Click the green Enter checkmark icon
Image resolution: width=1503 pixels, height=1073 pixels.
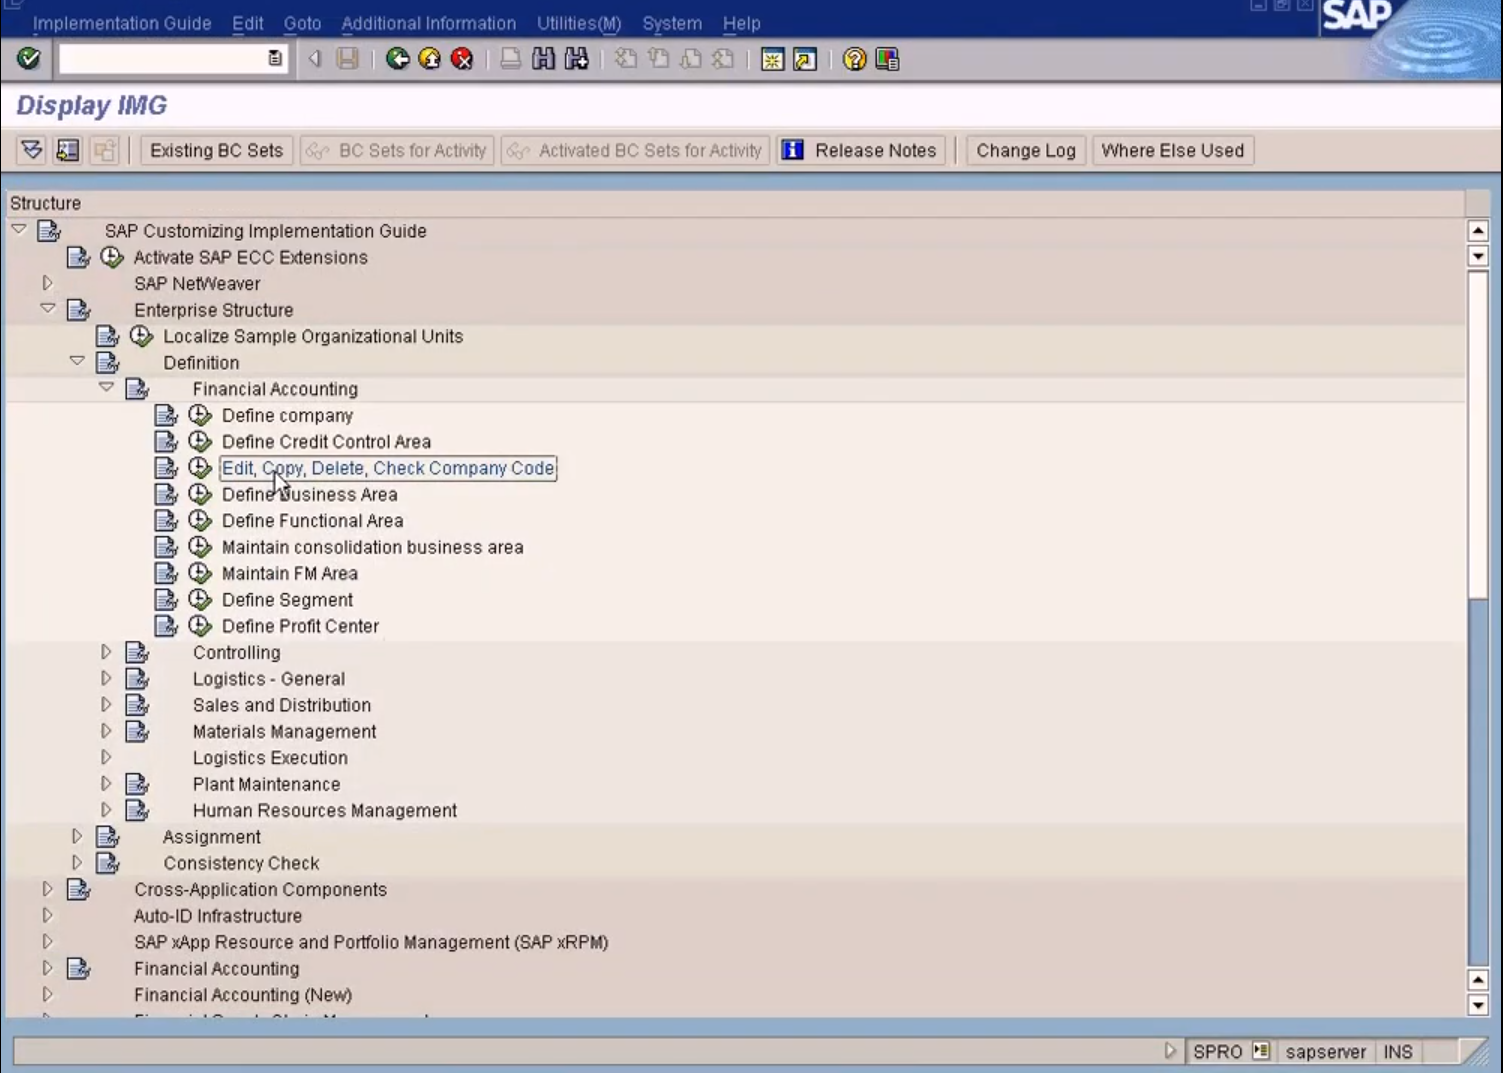pyautogui.click(x=28, y=59)
